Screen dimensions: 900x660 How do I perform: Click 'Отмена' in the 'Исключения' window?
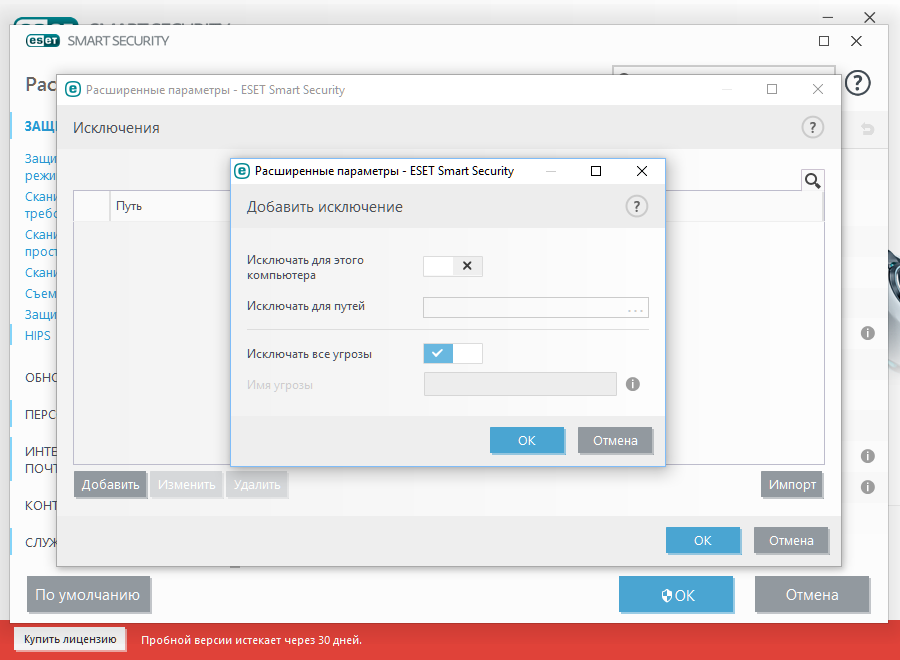pos(791,541)
